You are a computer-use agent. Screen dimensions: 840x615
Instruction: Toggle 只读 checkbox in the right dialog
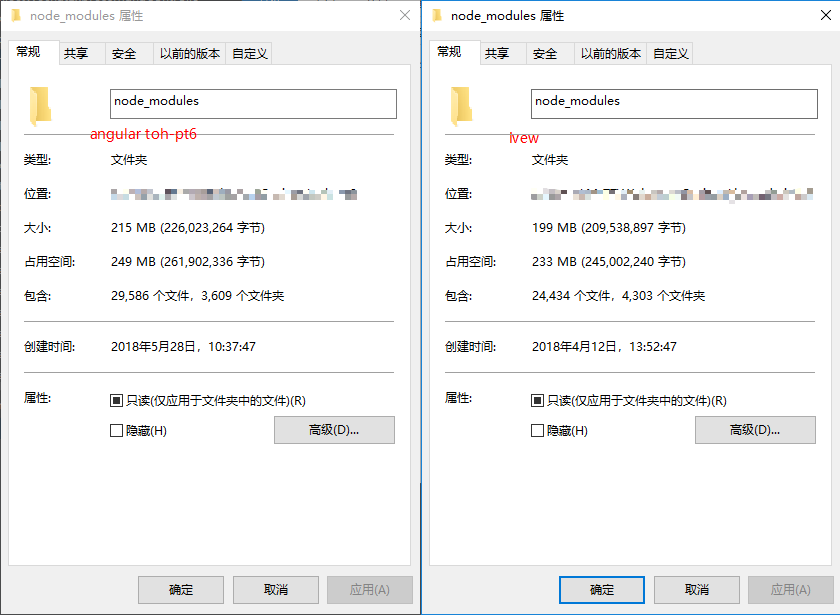[537, 401]
